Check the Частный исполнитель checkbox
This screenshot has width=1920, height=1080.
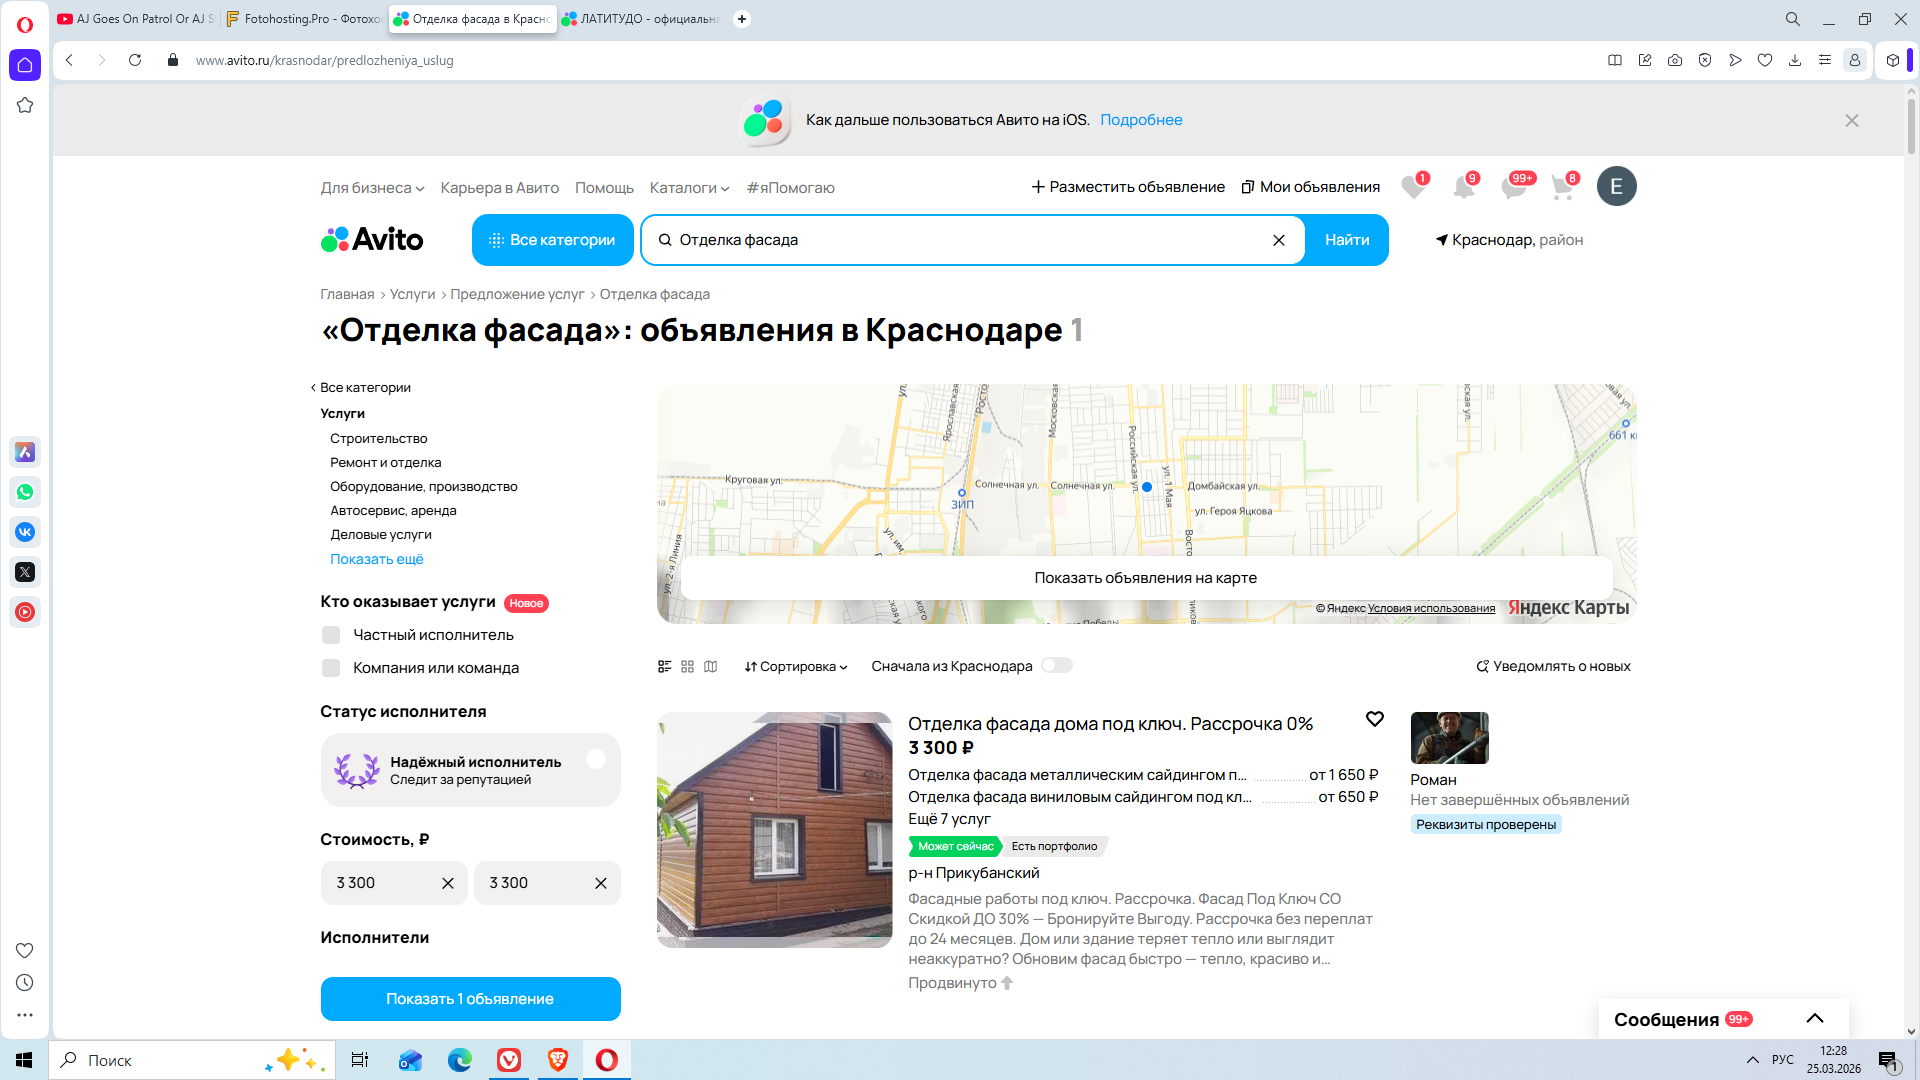pyautogui.click(x=331, y=635)
